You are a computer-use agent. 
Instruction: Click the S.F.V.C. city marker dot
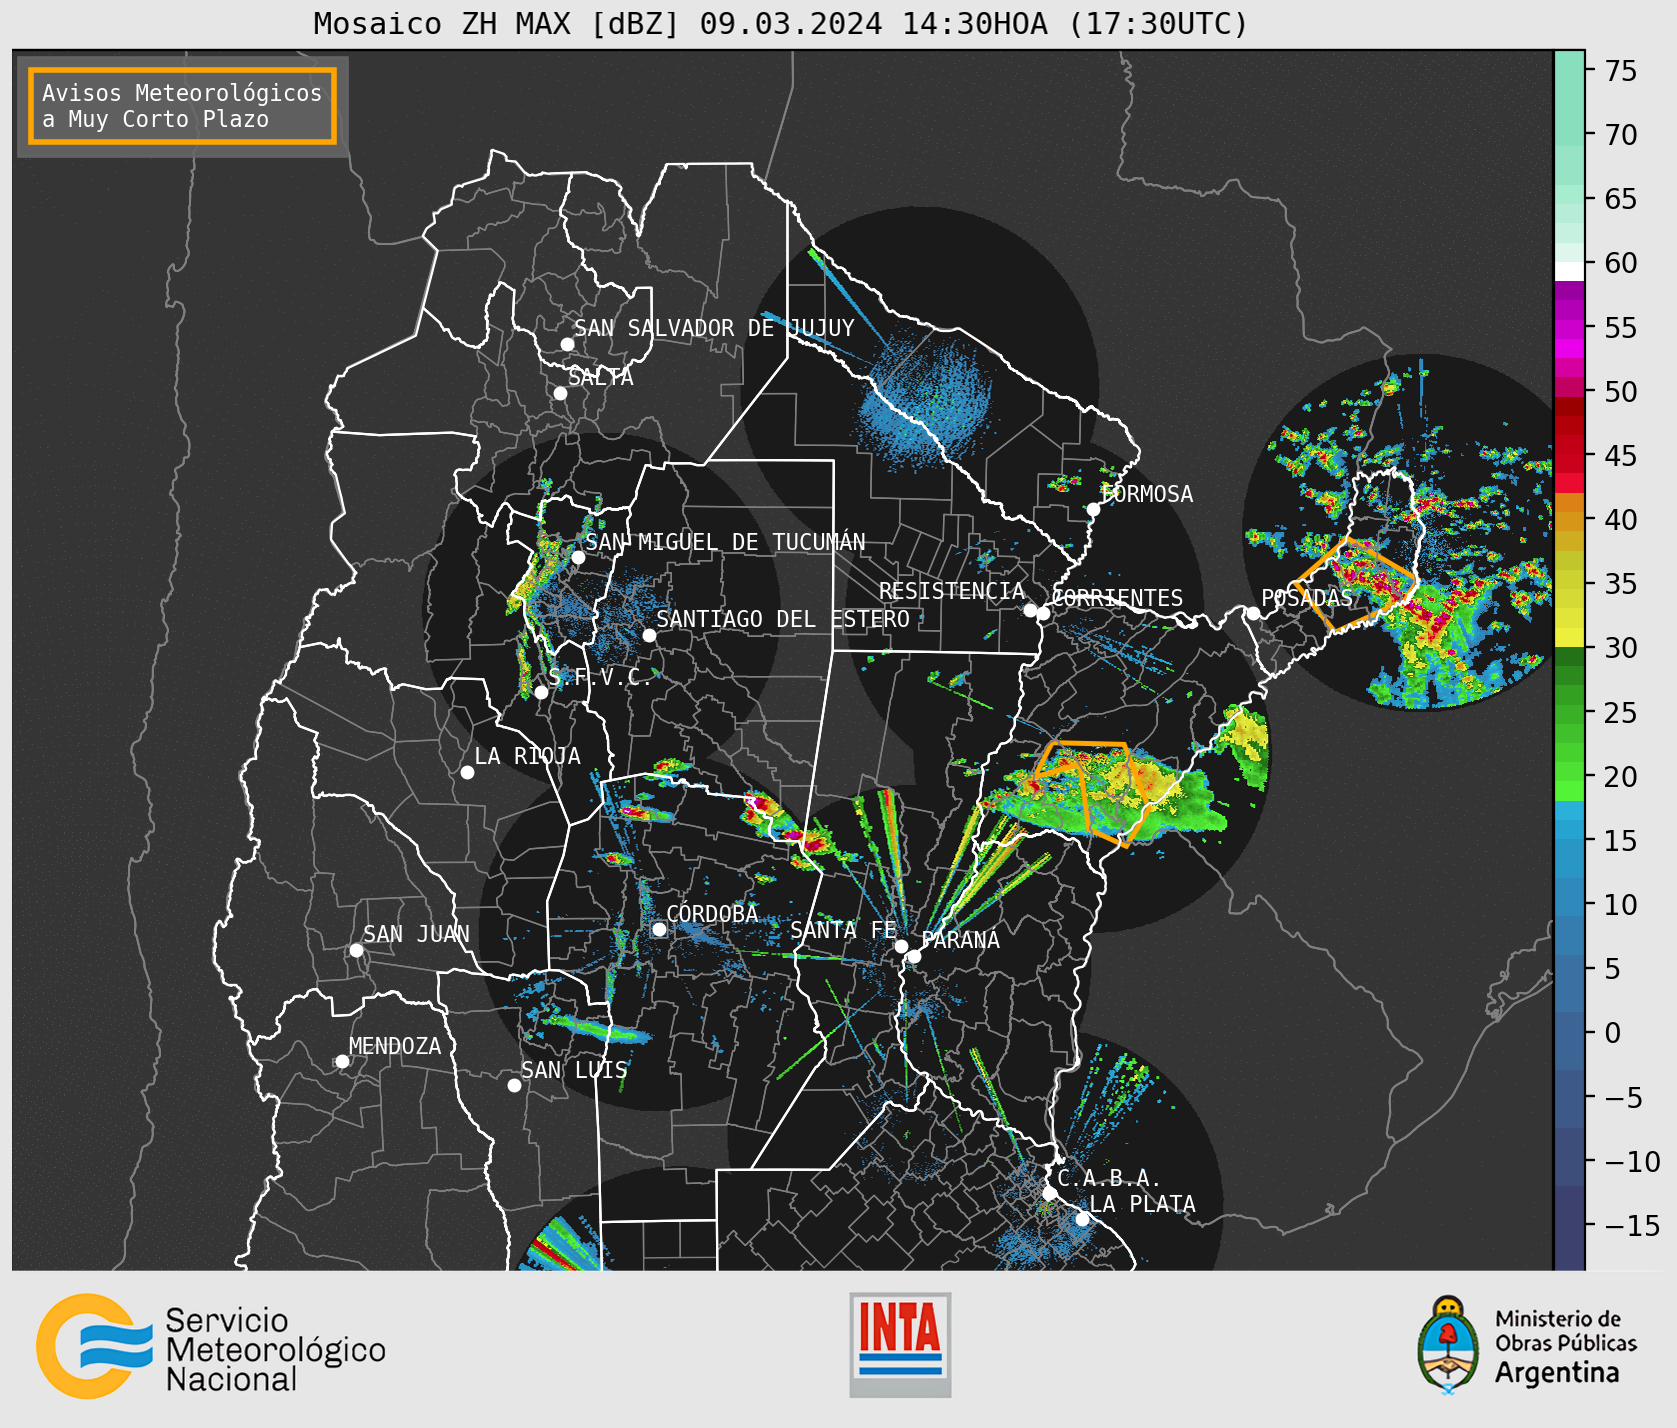tap(541, 692)
